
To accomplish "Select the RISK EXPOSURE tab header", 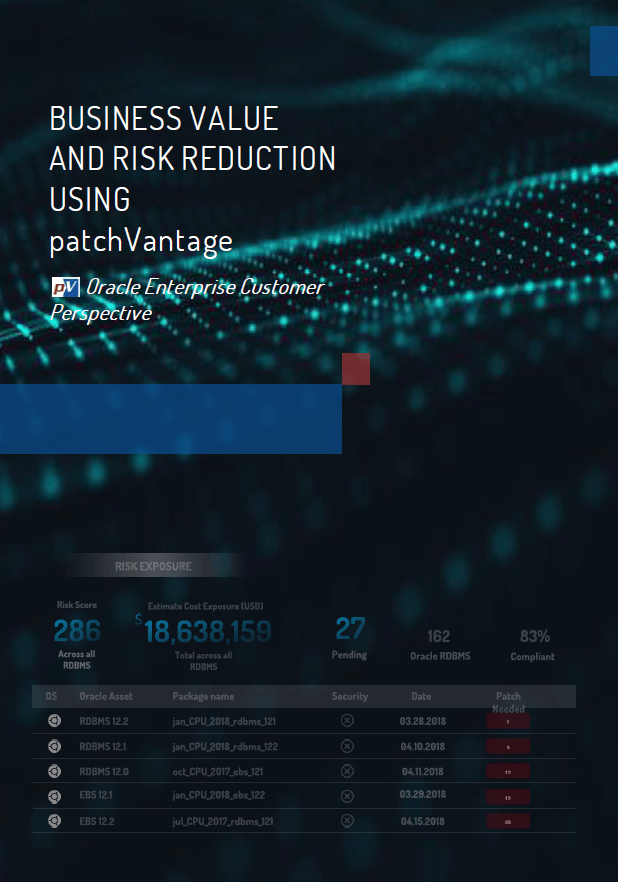I will [153, 566].
